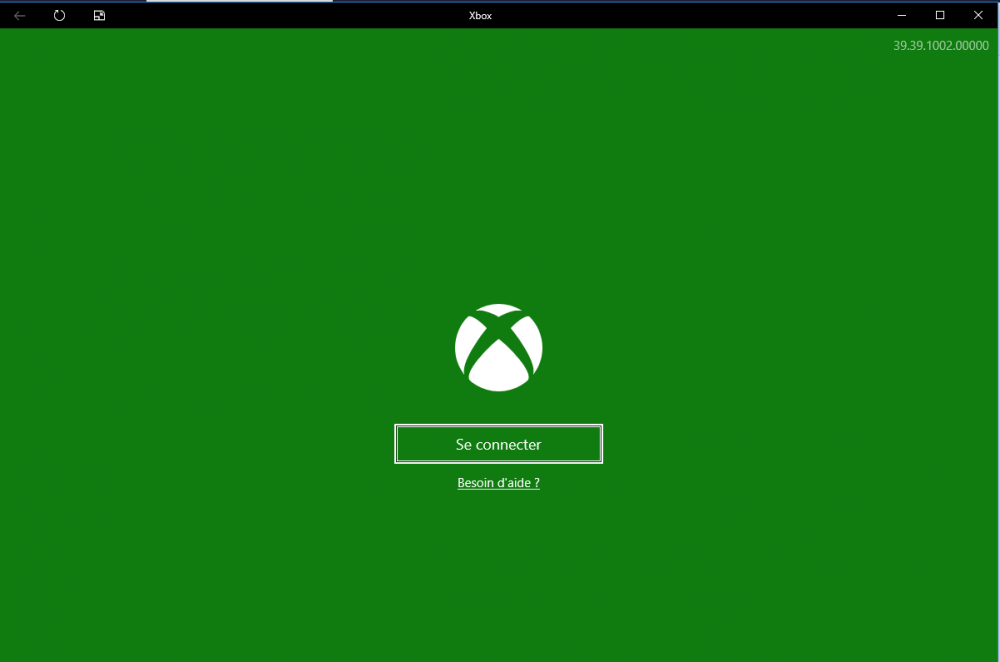The image size is (1000, 662).
Task: Close the Xbox application
Action: 978,15
